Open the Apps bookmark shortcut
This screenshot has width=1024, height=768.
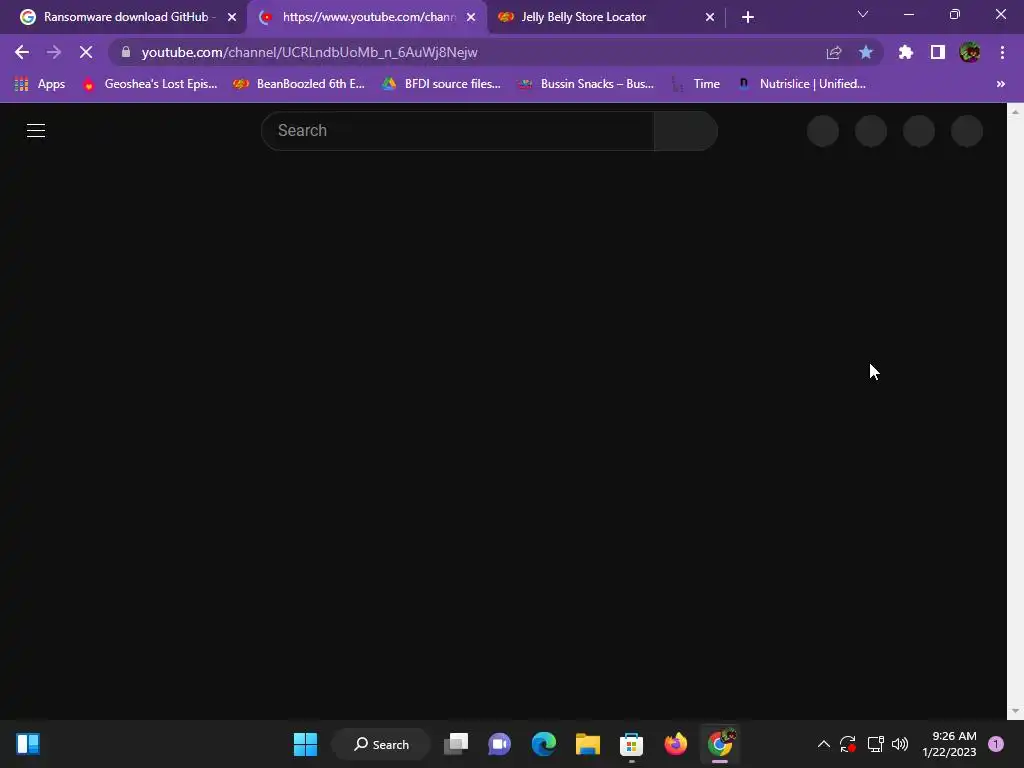click(40, 84)
